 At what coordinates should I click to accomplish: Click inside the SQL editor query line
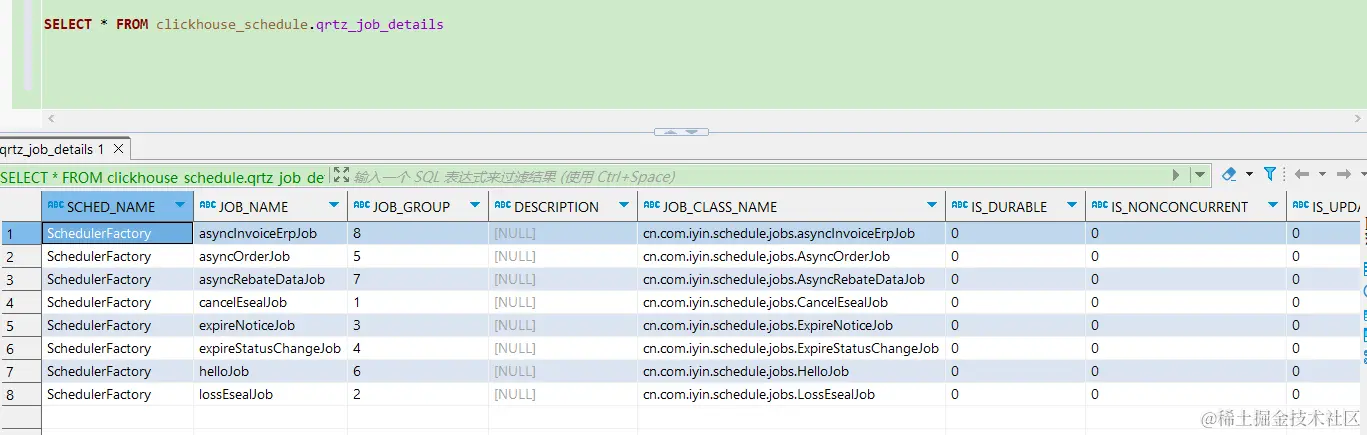coord(244,24)
